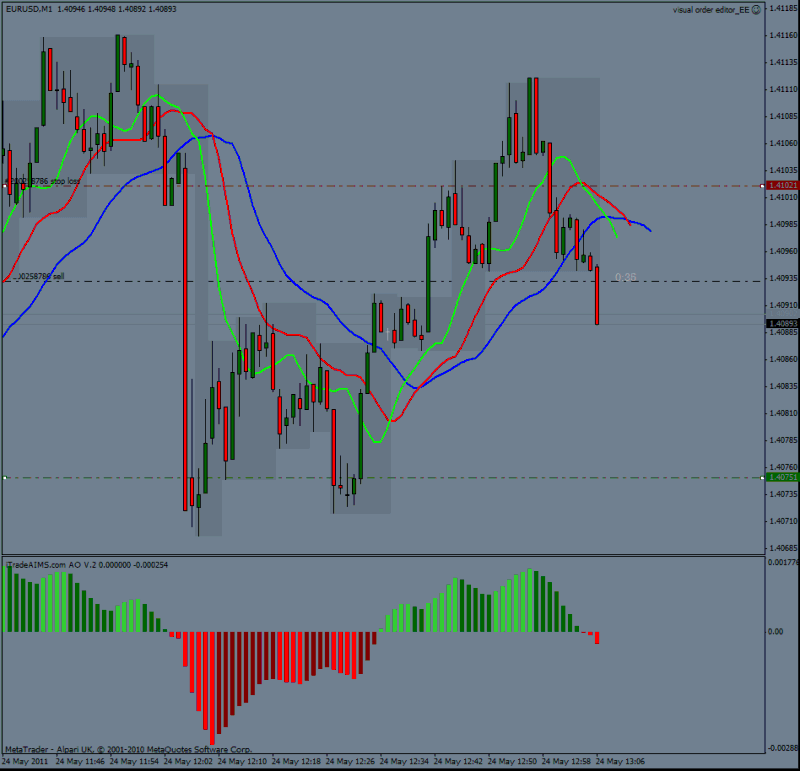Click the red 1.41021 stop loss price tag
Viewport: 800px width, 771px height.
coord(782,185)
